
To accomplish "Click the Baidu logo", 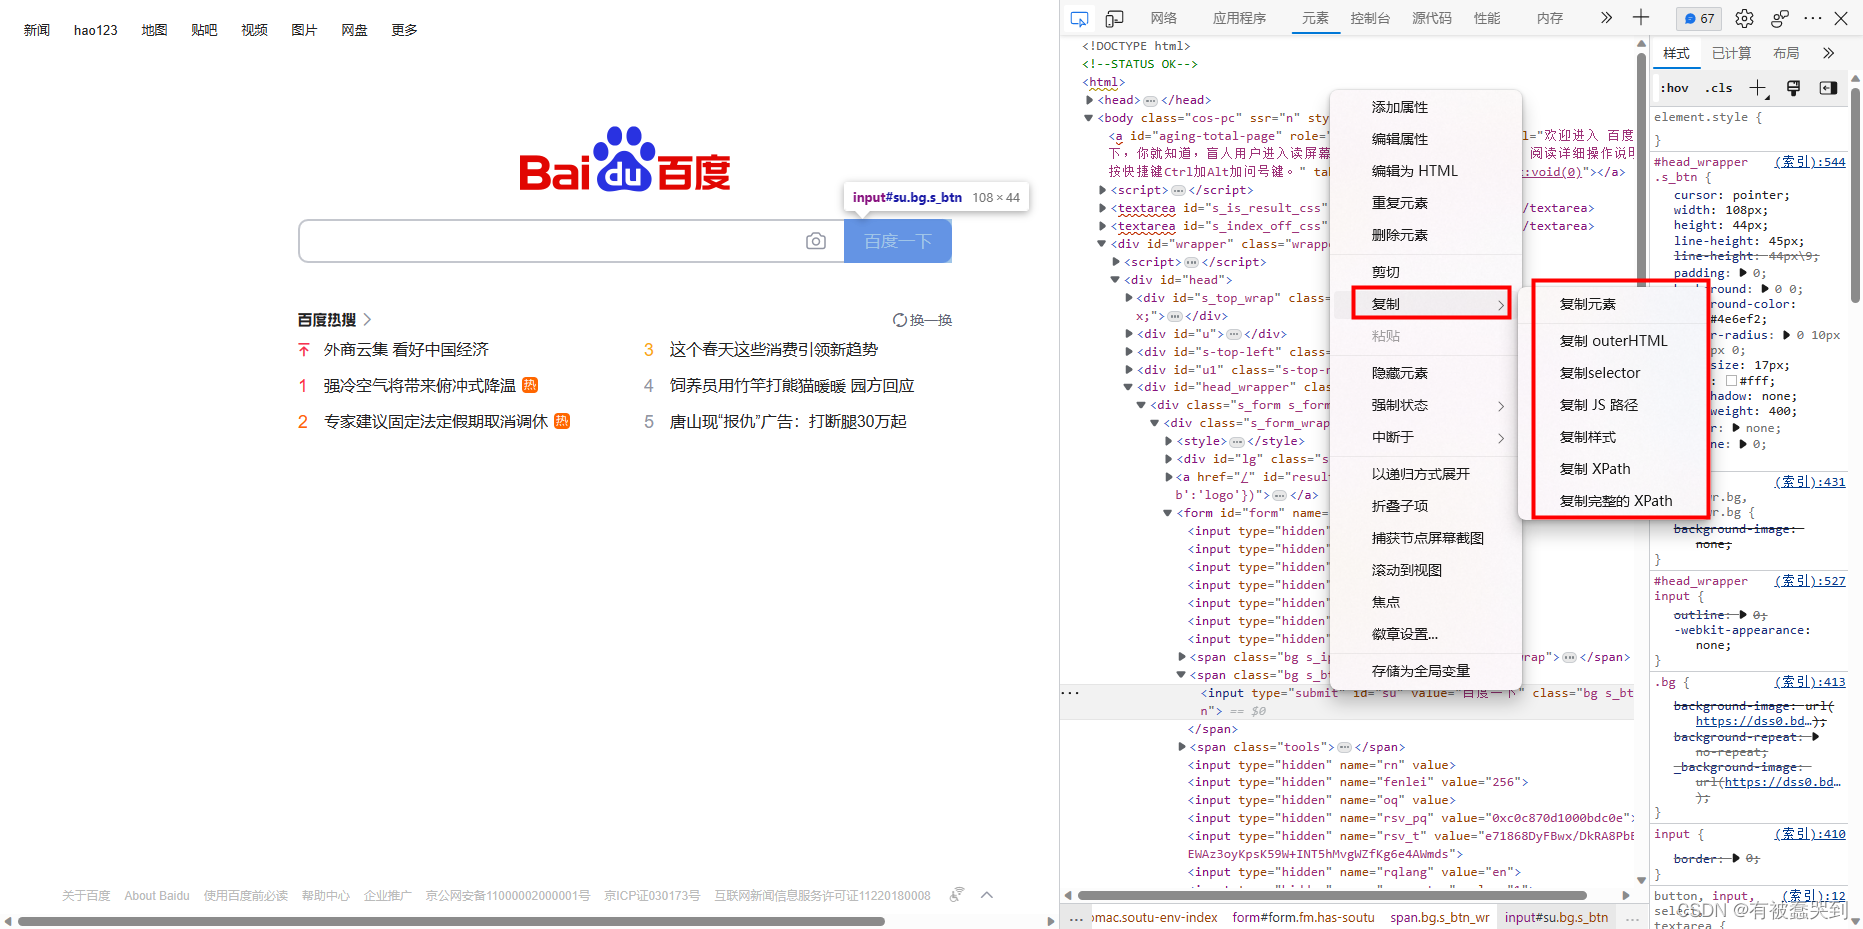I will pyautogui.click(x=625, y=160).
